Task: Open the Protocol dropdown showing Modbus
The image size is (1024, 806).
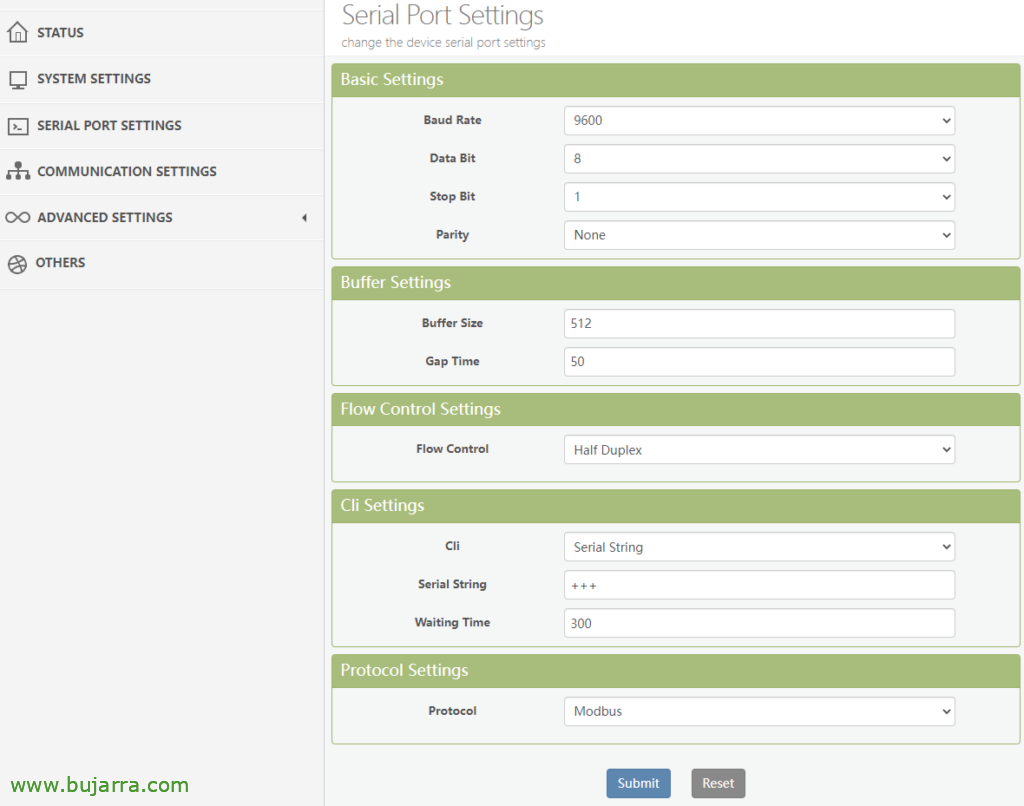Action: (758, 712)
